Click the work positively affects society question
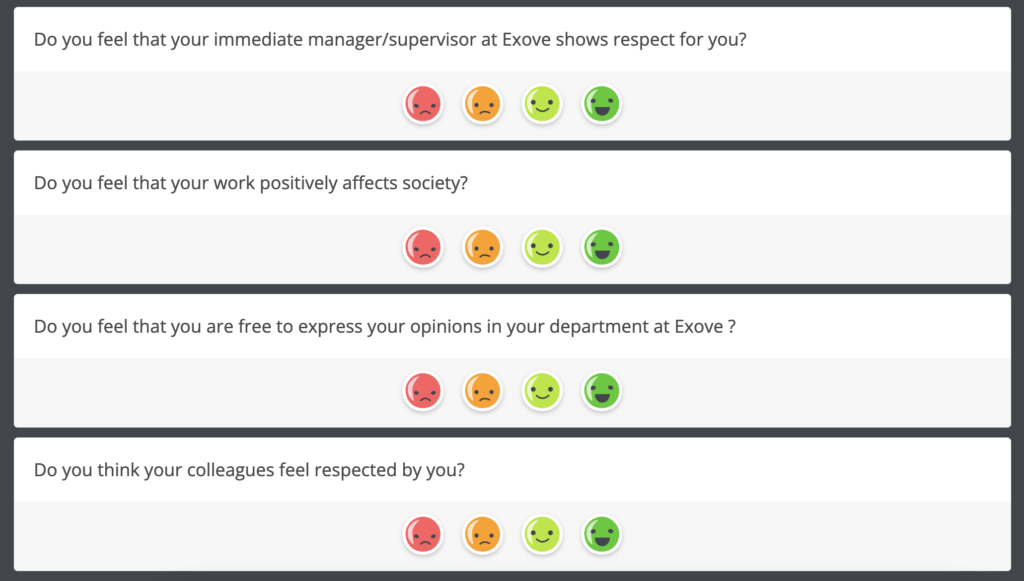Image resolution: width=1024 pixels, height=581 pixels. click(x=251, y=183)
